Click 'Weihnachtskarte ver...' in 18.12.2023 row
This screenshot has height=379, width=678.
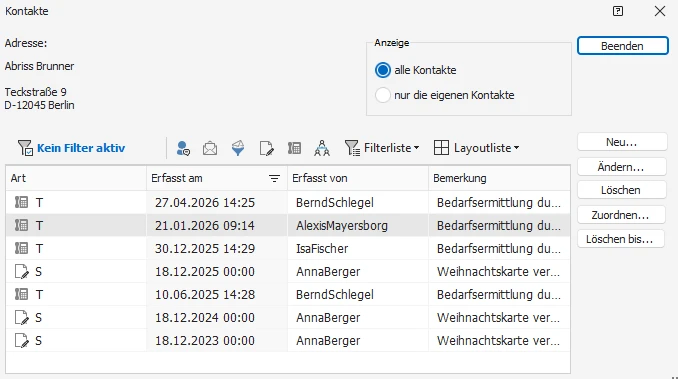[x=498, y=341]
